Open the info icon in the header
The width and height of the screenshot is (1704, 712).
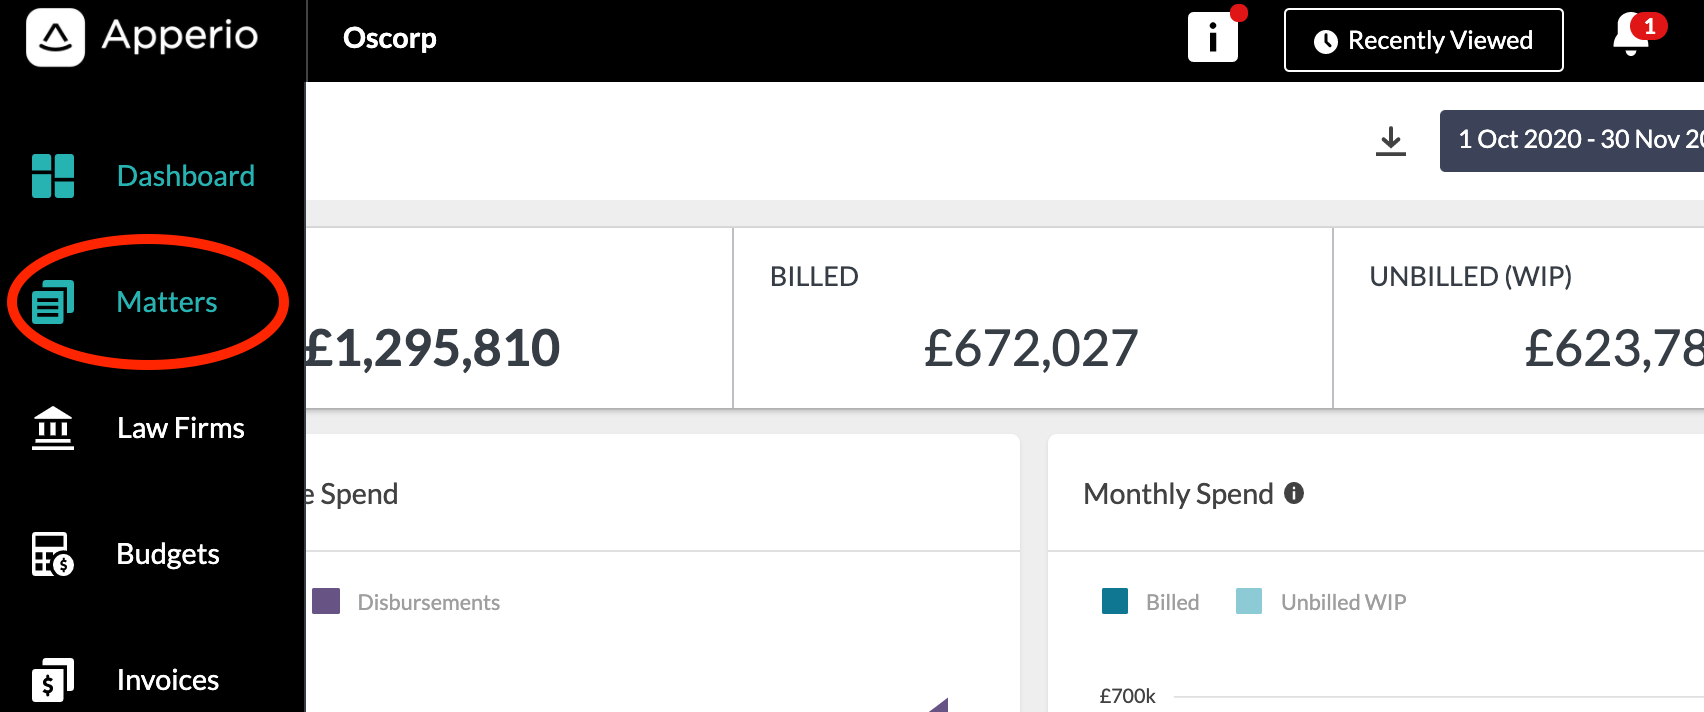click(x=1213, y=38)
